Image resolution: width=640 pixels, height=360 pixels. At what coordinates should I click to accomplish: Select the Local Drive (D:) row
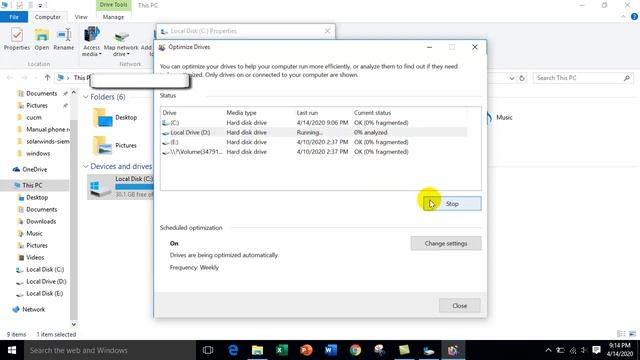tap(314, 132)
